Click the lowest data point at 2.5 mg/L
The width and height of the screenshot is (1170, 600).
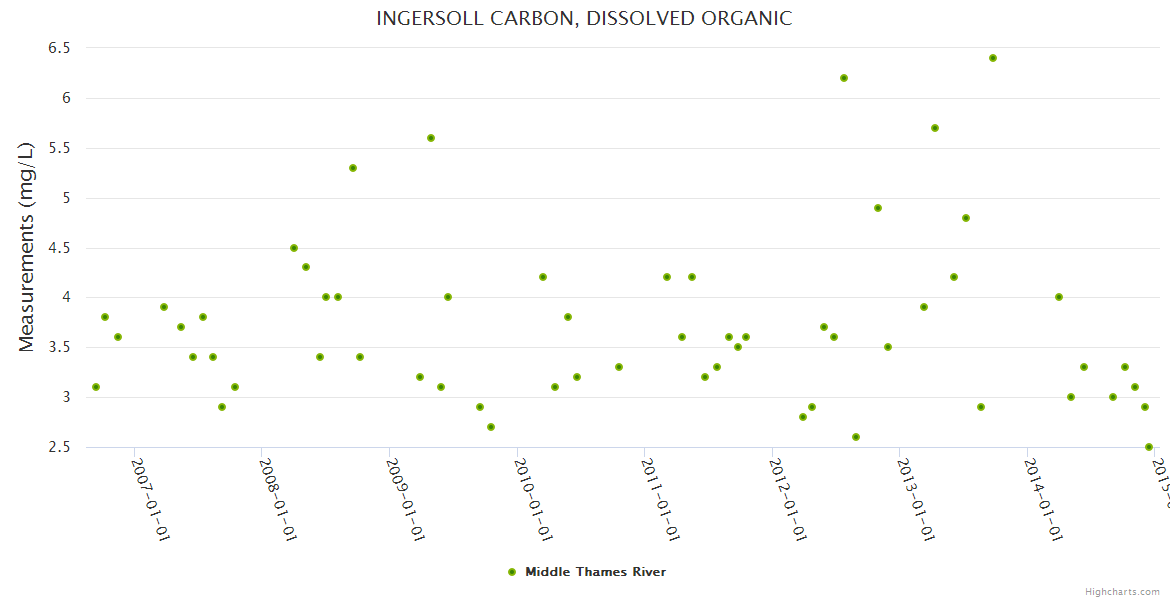[x=1149, y=447]
